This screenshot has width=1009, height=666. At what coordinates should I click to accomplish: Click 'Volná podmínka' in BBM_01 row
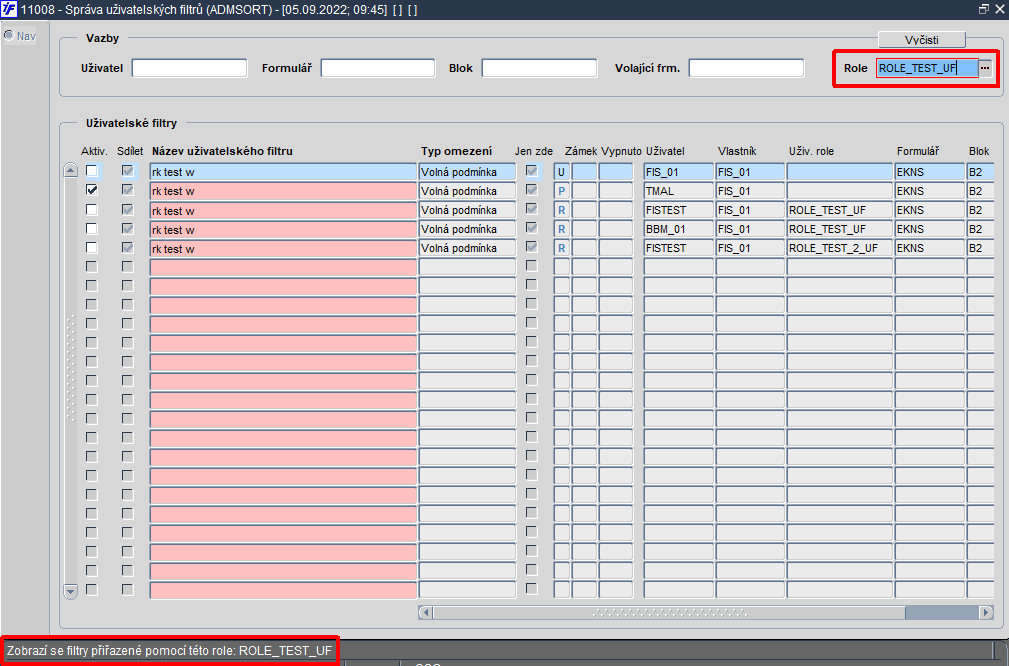(x=467, y=229)
